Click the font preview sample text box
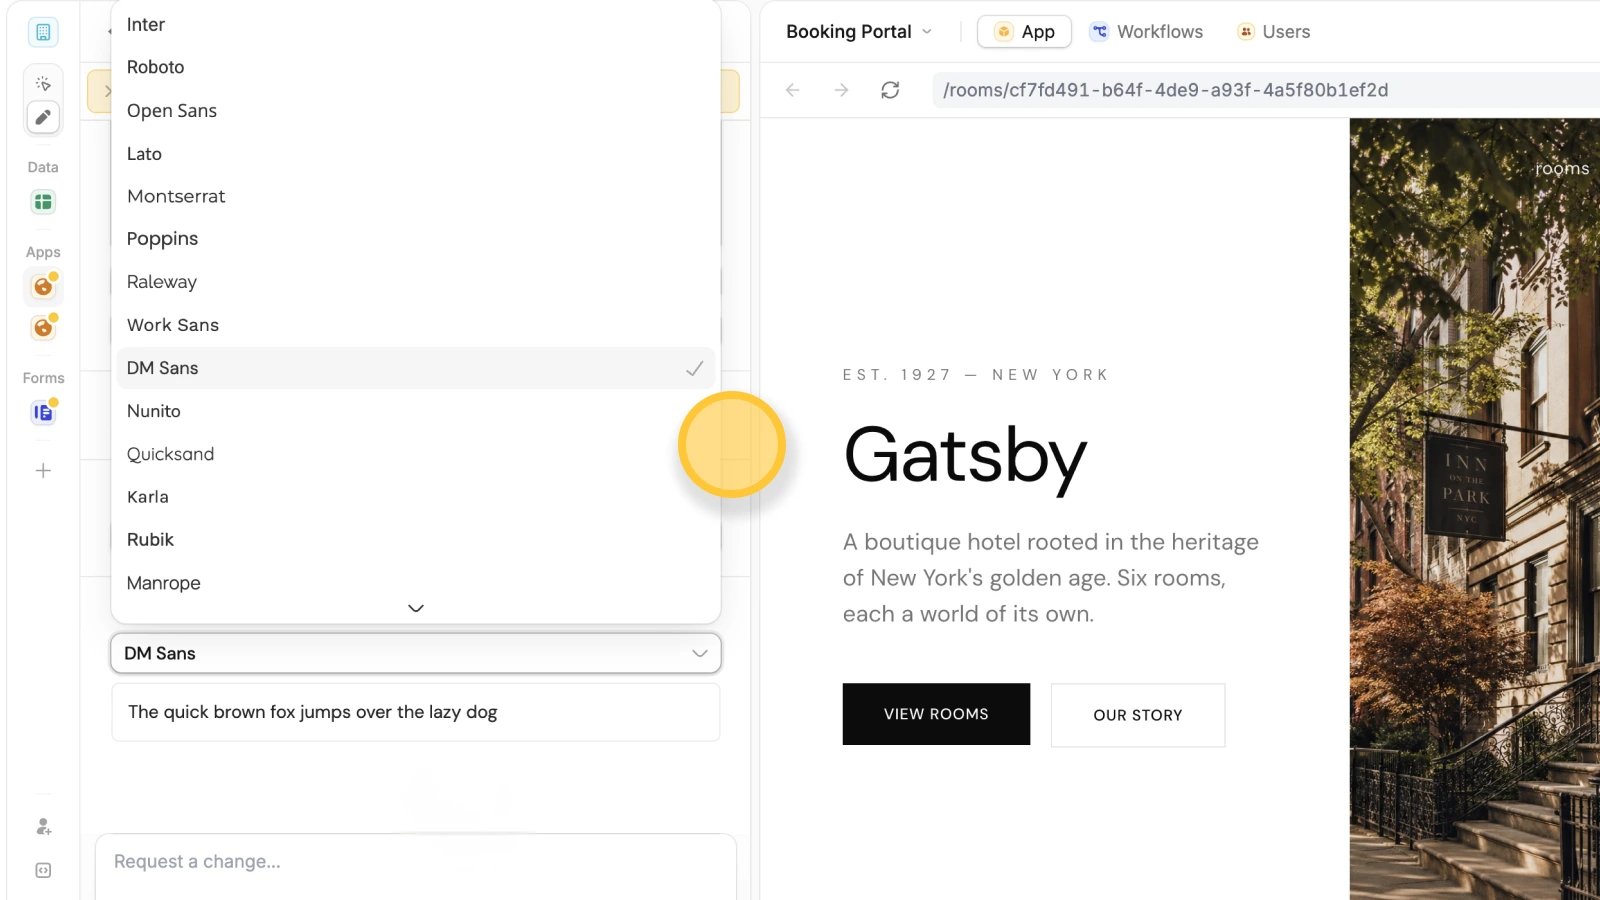This screenshot has width=1600, height=900. [x=416, y=712]
